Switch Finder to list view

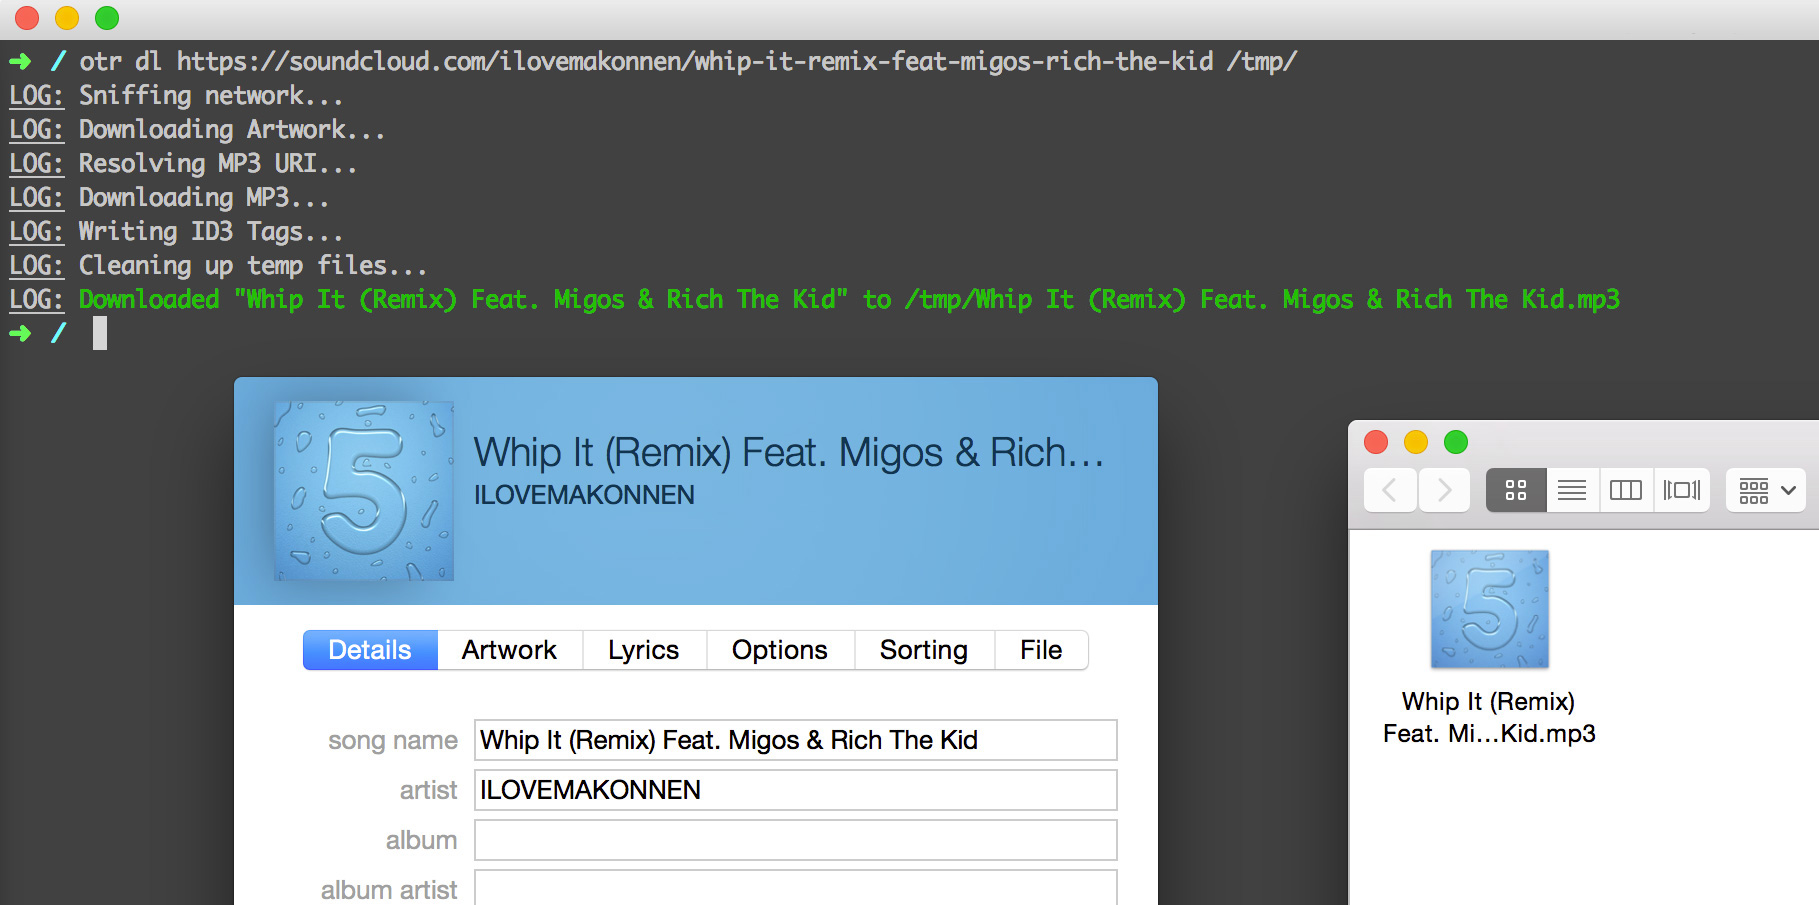tap(1572, 490)
